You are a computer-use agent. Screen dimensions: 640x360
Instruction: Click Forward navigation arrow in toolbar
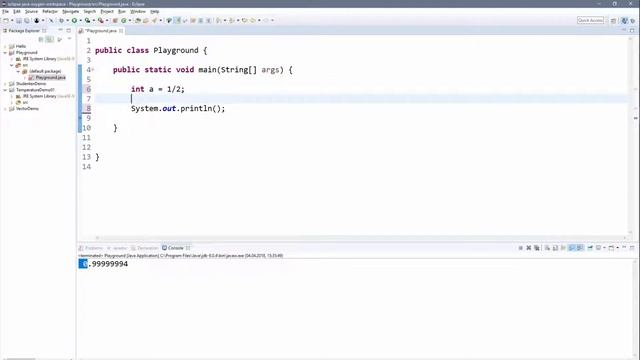(266, 20)
